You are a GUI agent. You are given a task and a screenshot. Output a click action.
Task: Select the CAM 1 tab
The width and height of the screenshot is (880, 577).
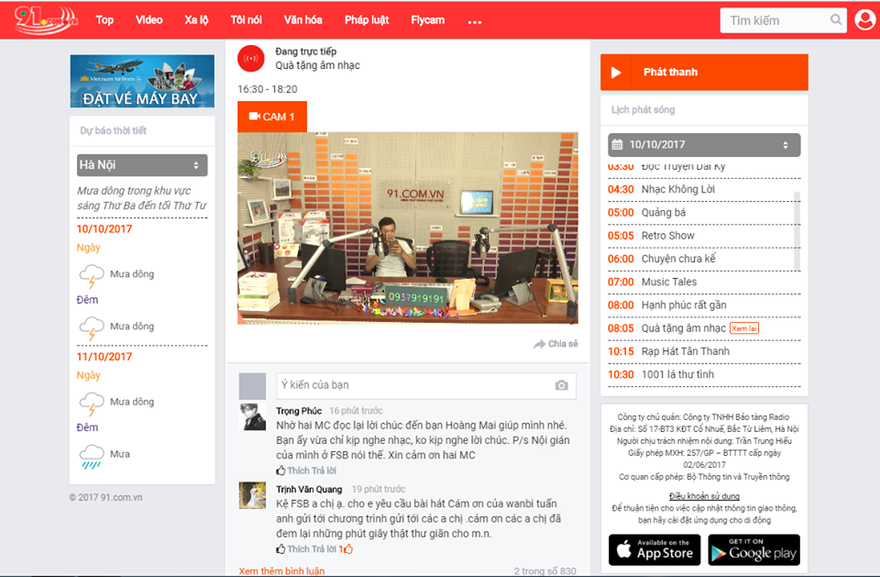click(x=271, y=117)
